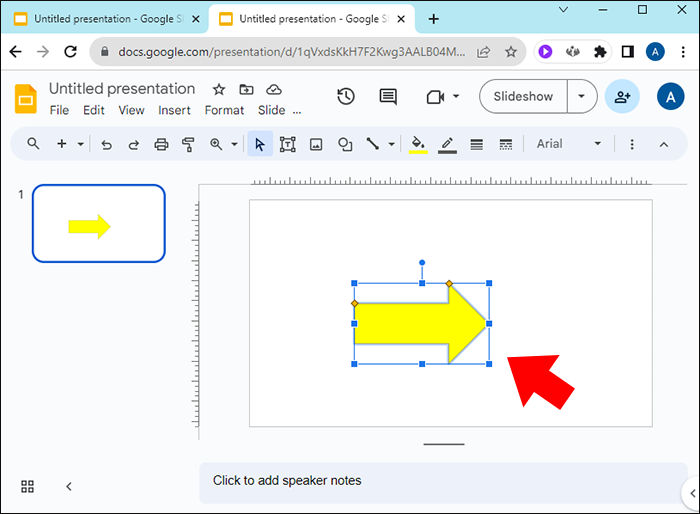Open the Slideshow options dropdown arrow
This screenshot has height=514, width=700.
[x=581, y=96]
